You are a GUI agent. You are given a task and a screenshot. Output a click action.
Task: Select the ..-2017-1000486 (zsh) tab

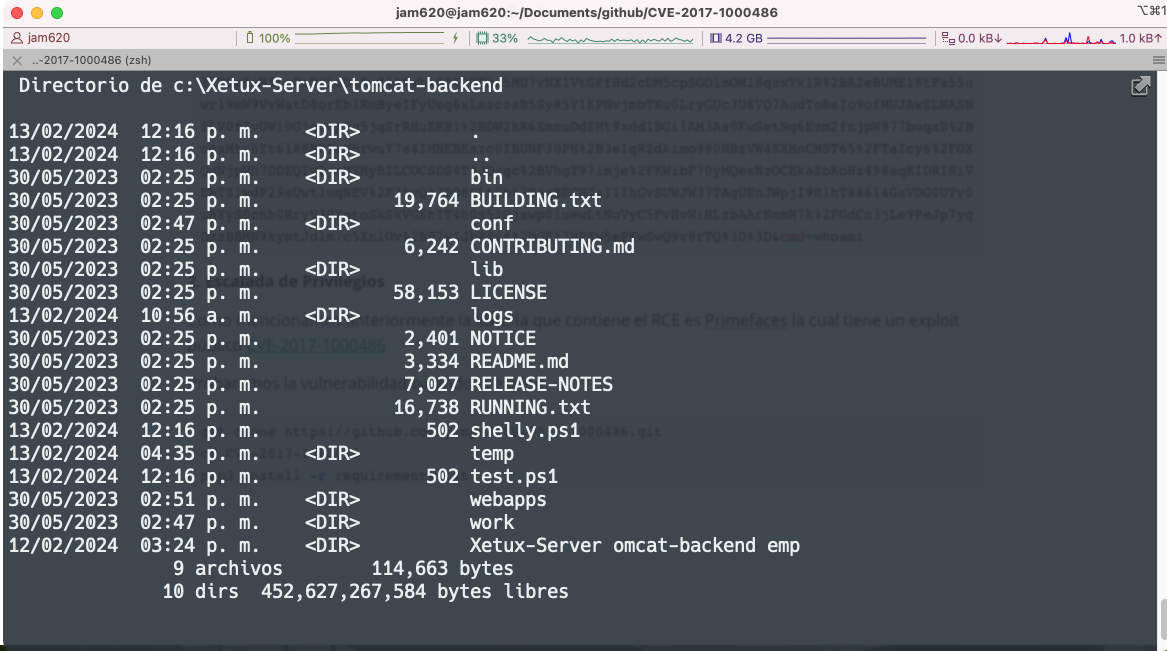tap(92, 60)
